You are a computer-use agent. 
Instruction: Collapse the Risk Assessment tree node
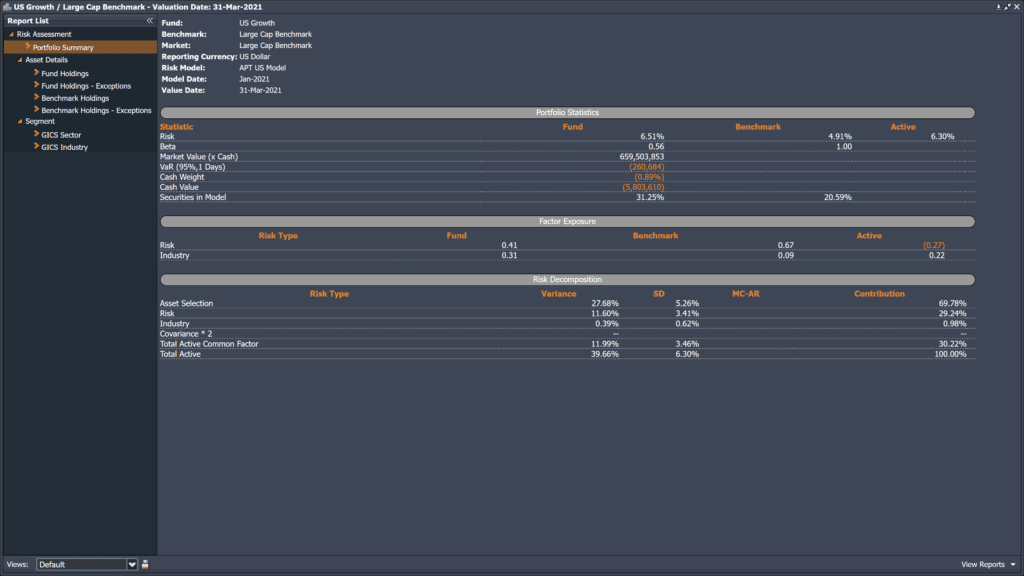click(x=11, y=34)
